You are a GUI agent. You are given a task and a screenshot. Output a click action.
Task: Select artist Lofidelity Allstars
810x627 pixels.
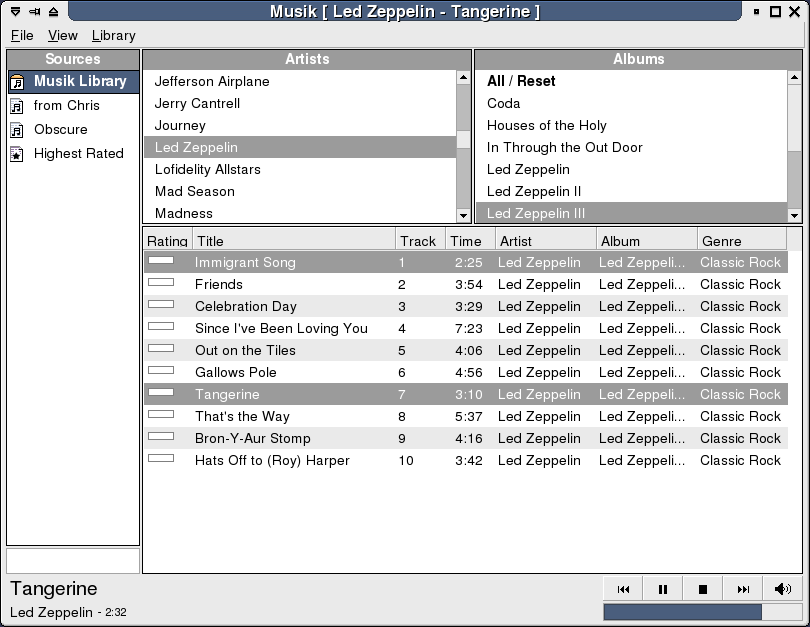pos(300,169)
